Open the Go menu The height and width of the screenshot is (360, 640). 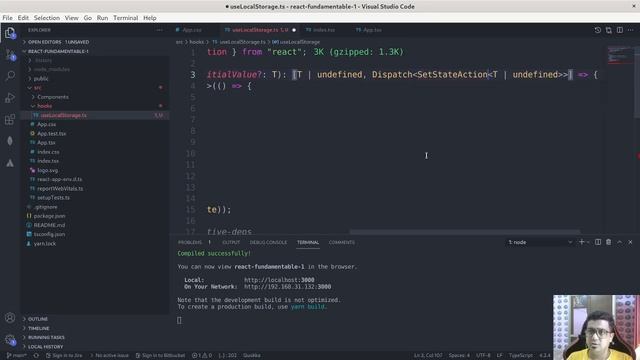pyautogui.click(x=87, y=18)
